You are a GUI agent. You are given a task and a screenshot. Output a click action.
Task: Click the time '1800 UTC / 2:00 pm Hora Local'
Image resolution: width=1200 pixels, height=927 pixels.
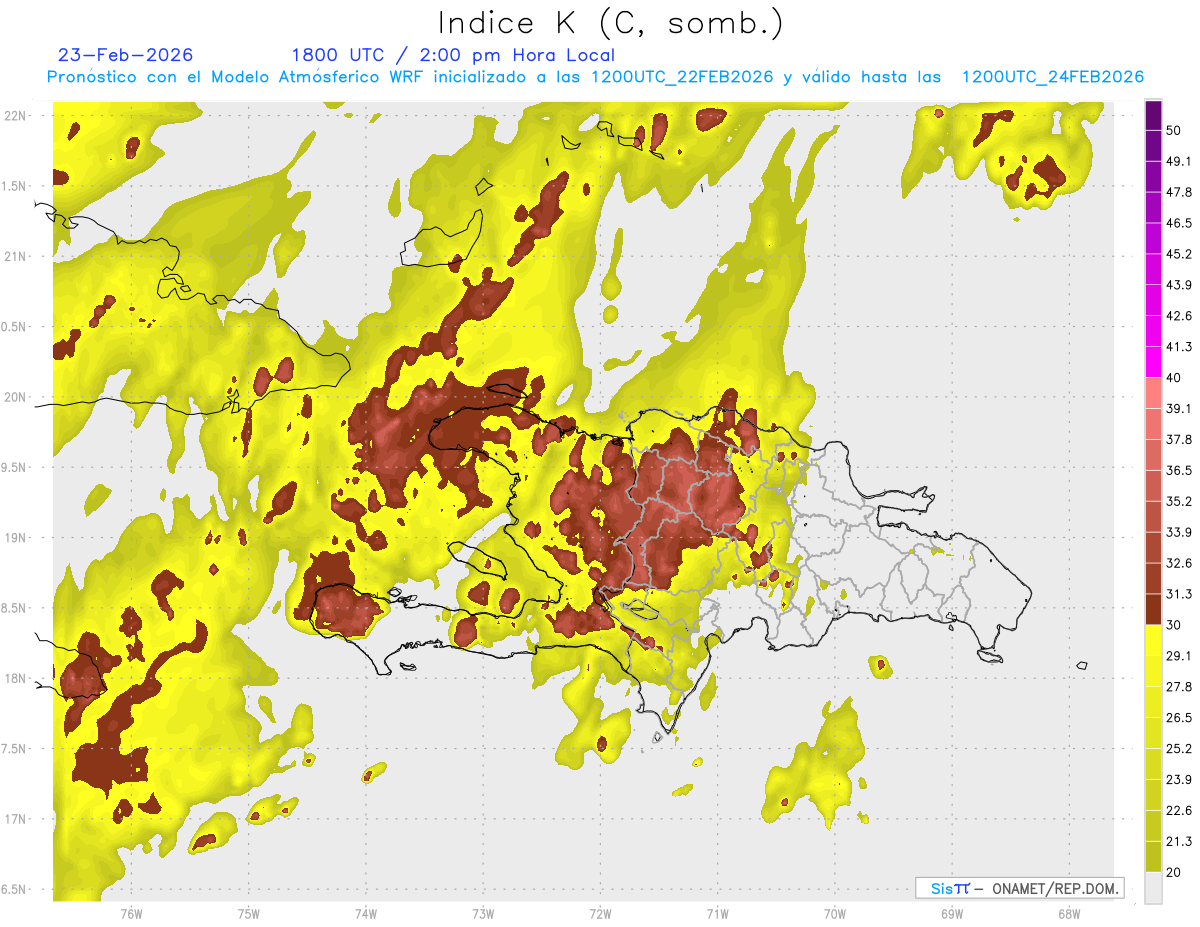tap(453, 55)
